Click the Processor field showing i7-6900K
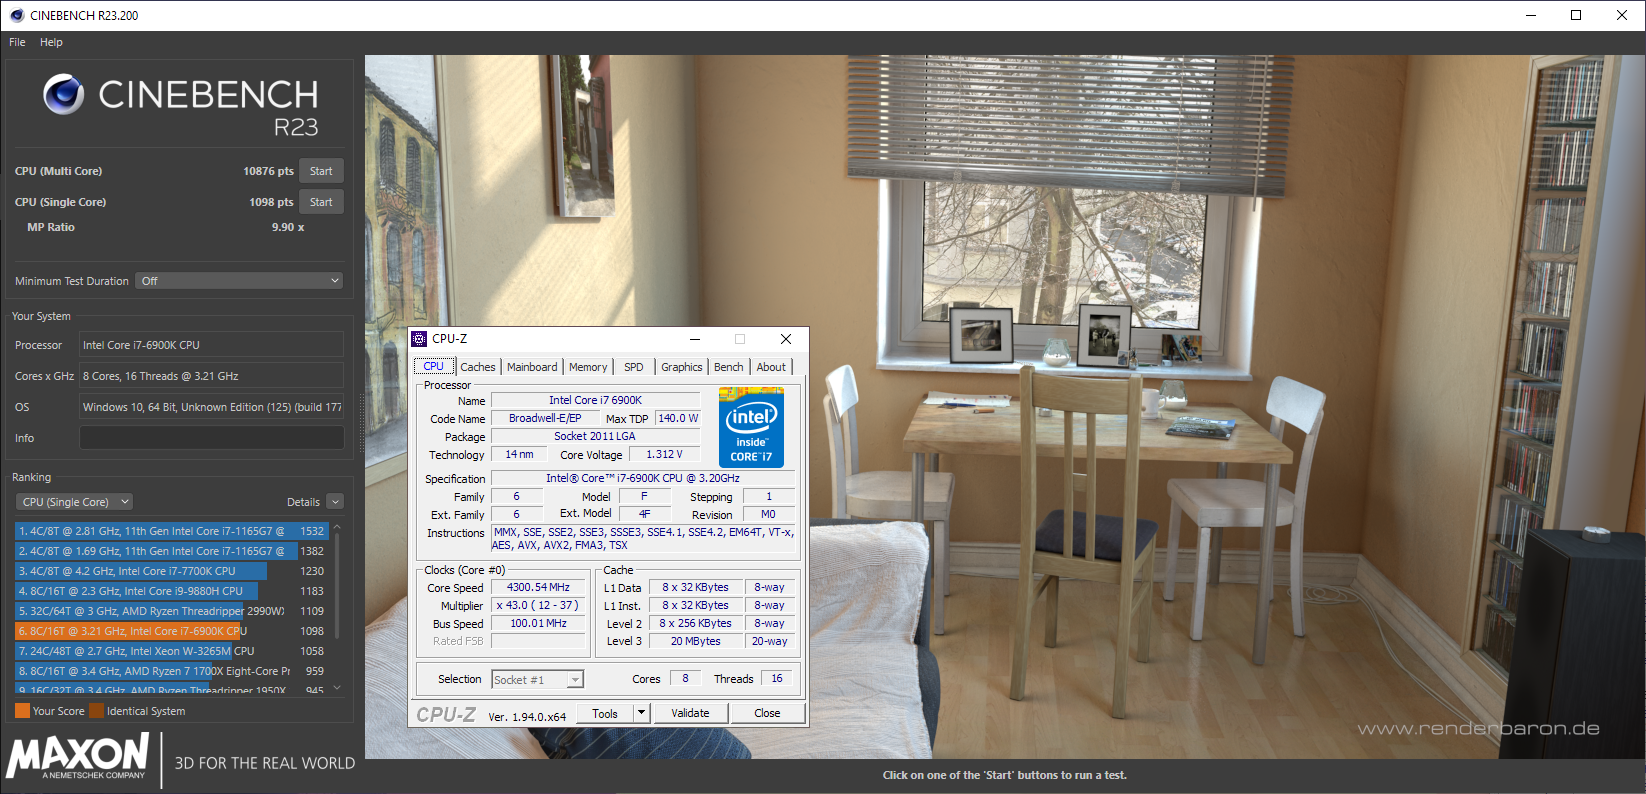This screenshot has width=1646, height=794. click(212, 345)
